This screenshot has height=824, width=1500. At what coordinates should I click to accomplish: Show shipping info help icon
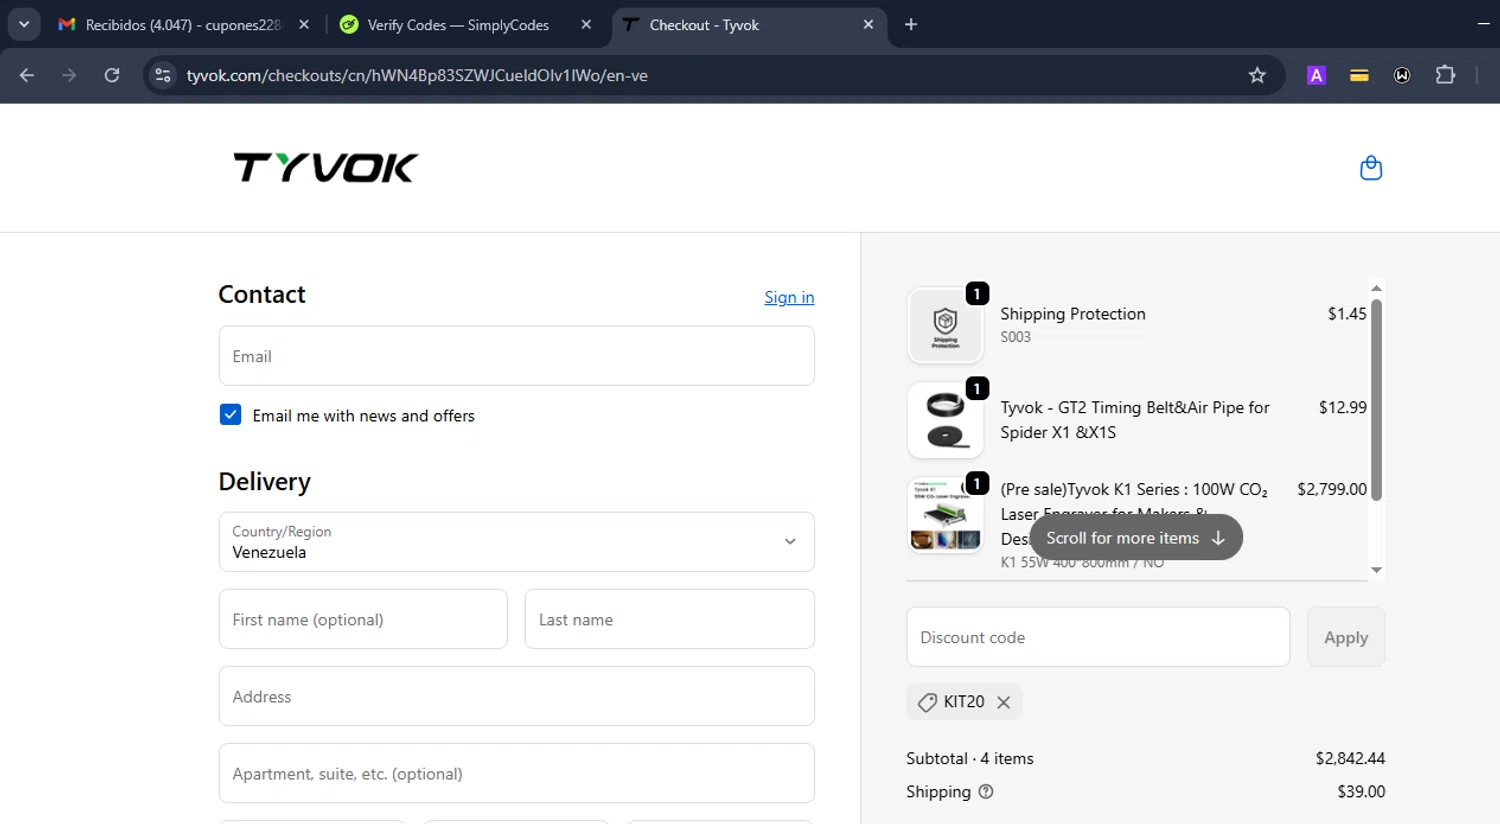click(x=986, y=791)
